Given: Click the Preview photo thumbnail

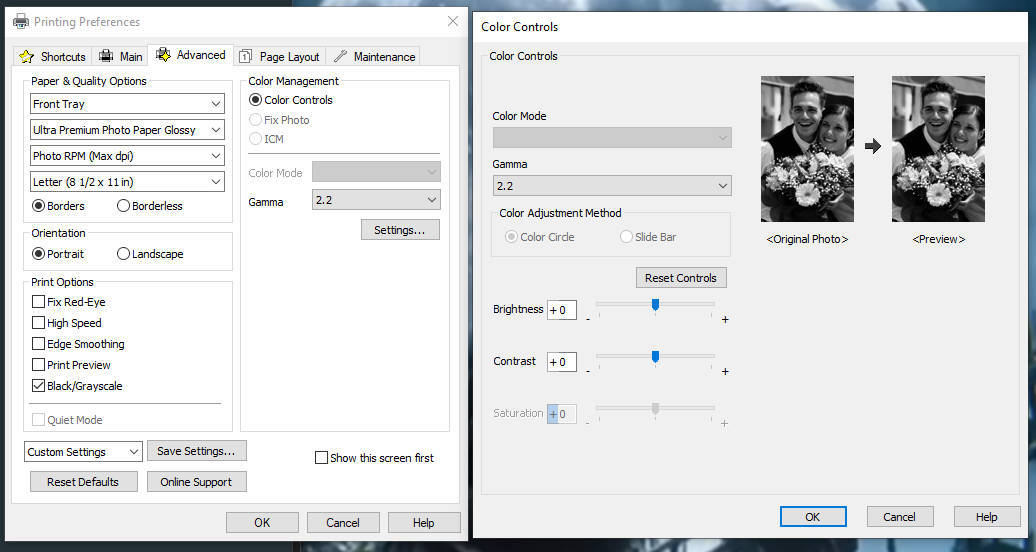Looking at the screenshot, I should point(938,149).
